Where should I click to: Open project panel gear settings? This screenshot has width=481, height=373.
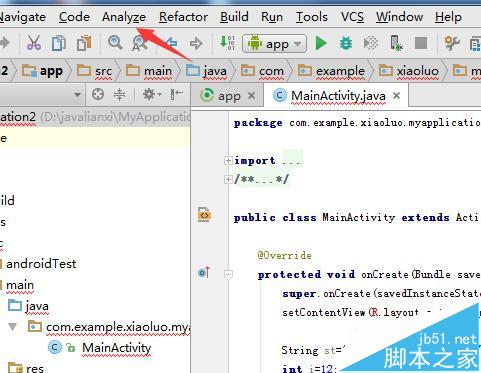[152, 95]
